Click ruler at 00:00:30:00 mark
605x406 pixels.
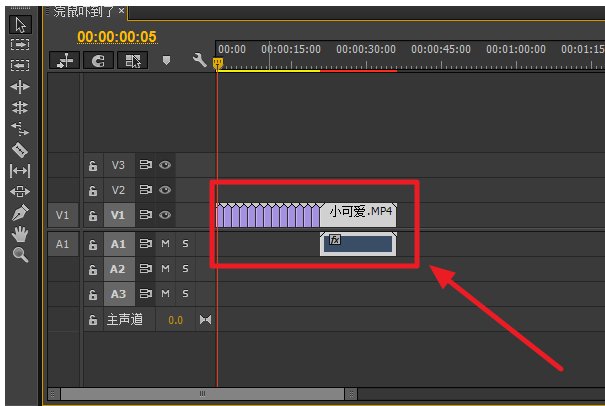(366, 49)
